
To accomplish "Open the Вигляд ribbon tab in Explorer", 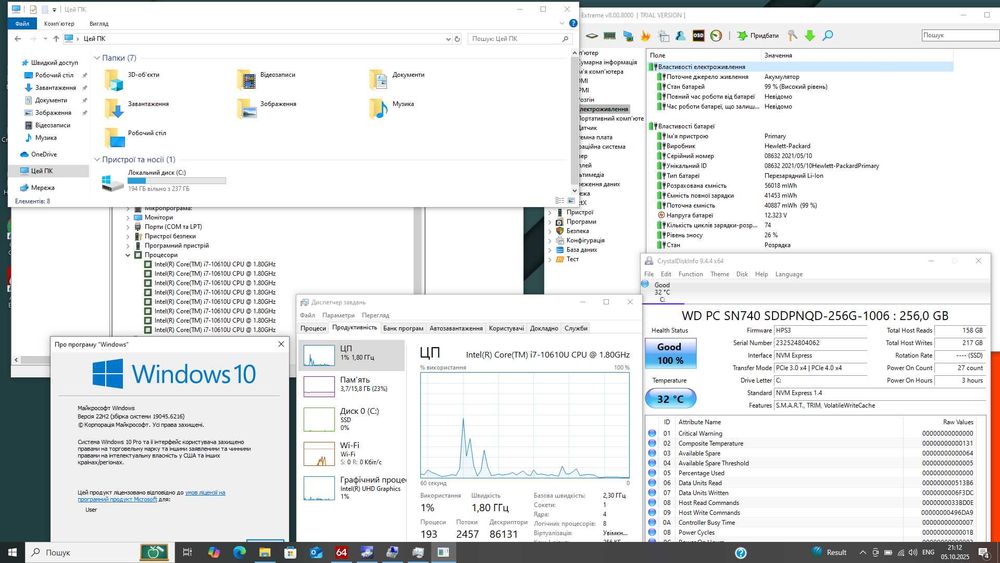I will [x=99, y=24].
